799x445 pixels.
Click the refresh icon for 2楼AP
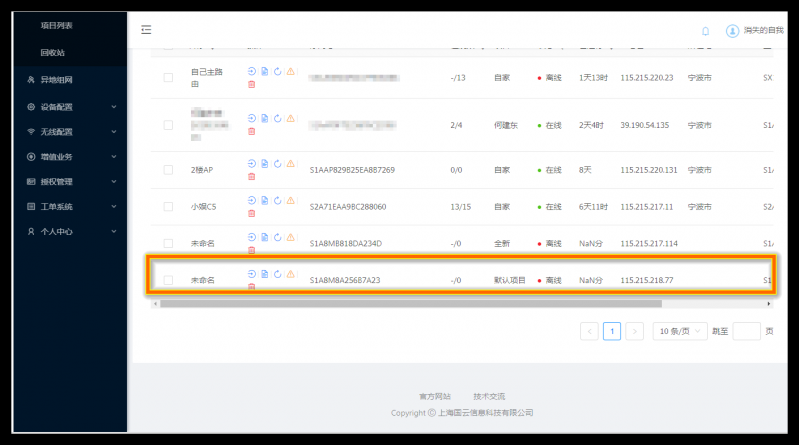277,164
